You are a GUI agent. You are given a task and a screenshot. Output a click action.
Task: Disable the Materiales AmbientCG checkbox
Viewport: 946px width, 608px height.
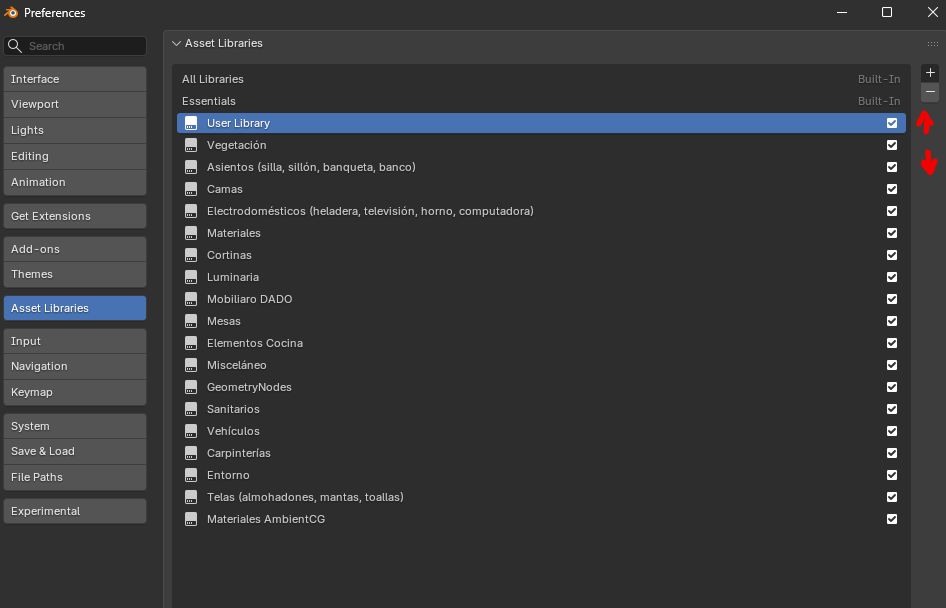(892, 519)
